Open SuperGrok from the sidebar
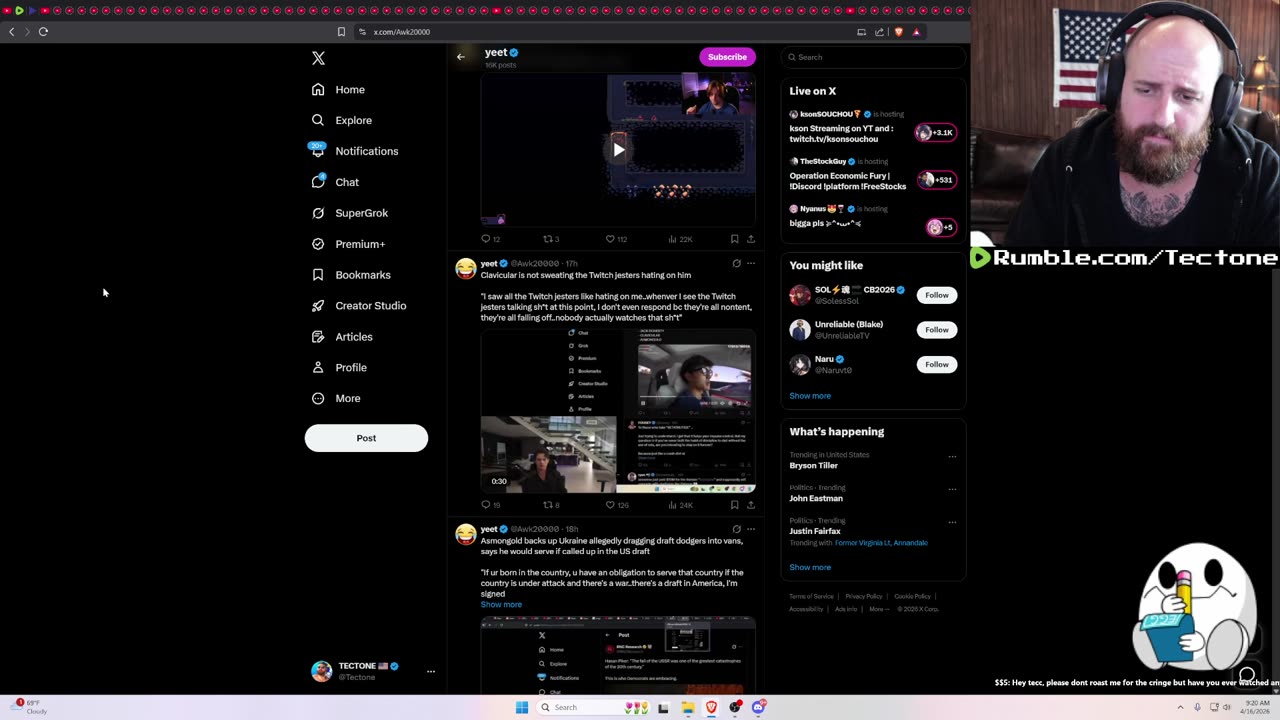The height and width of the screenshot is (720, 1280). (x=349, y=213)
